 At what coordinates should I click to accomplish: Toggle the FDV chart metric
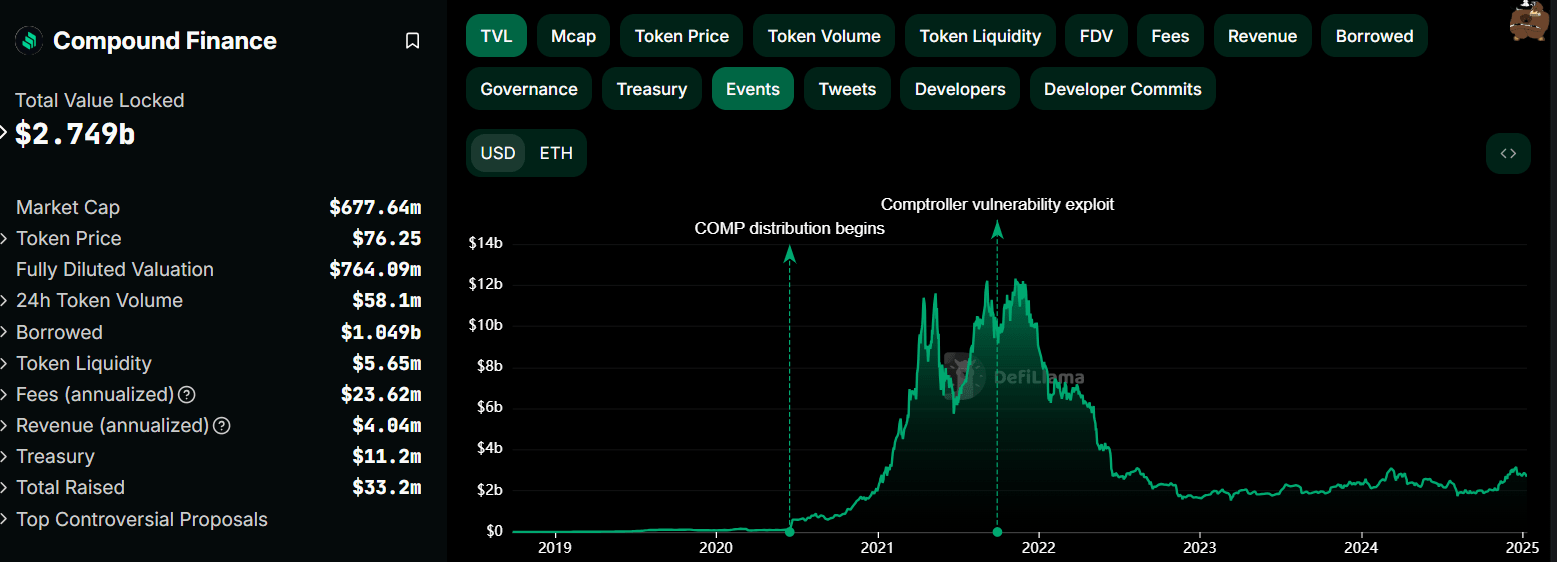point(1096,36)
